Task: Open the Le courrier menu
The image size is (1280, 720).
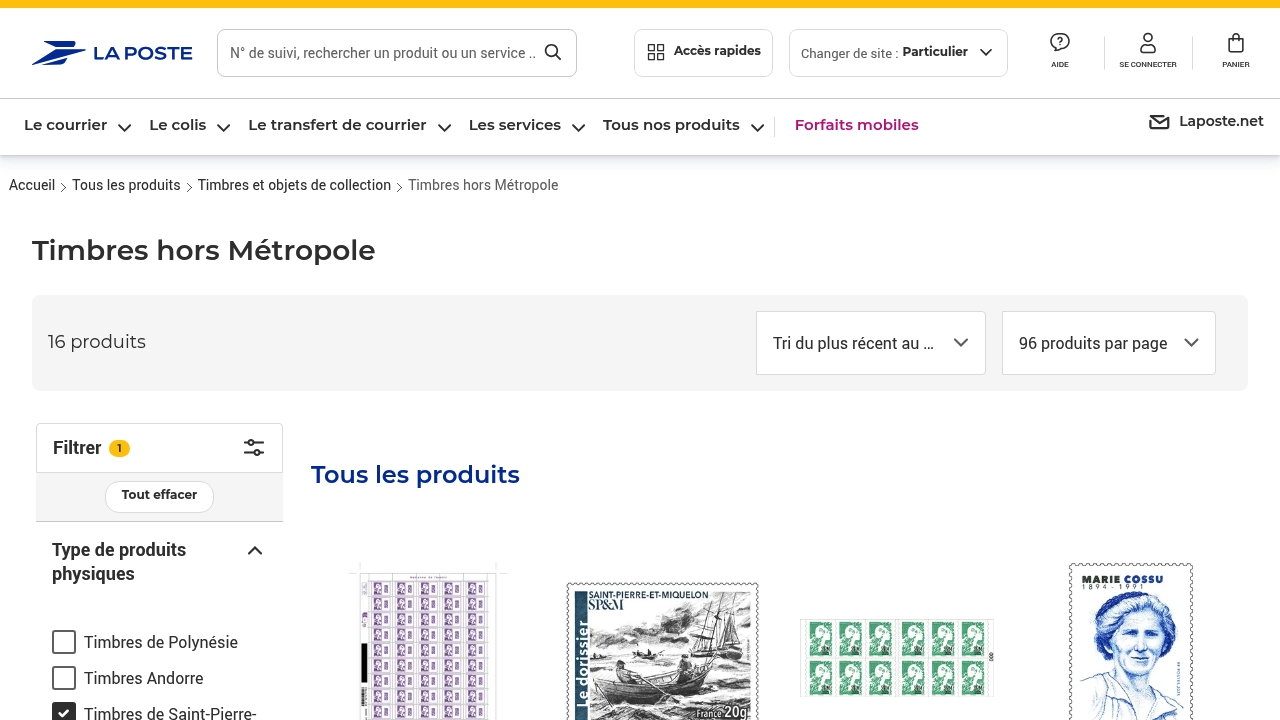Action: (x=77, y=126)
